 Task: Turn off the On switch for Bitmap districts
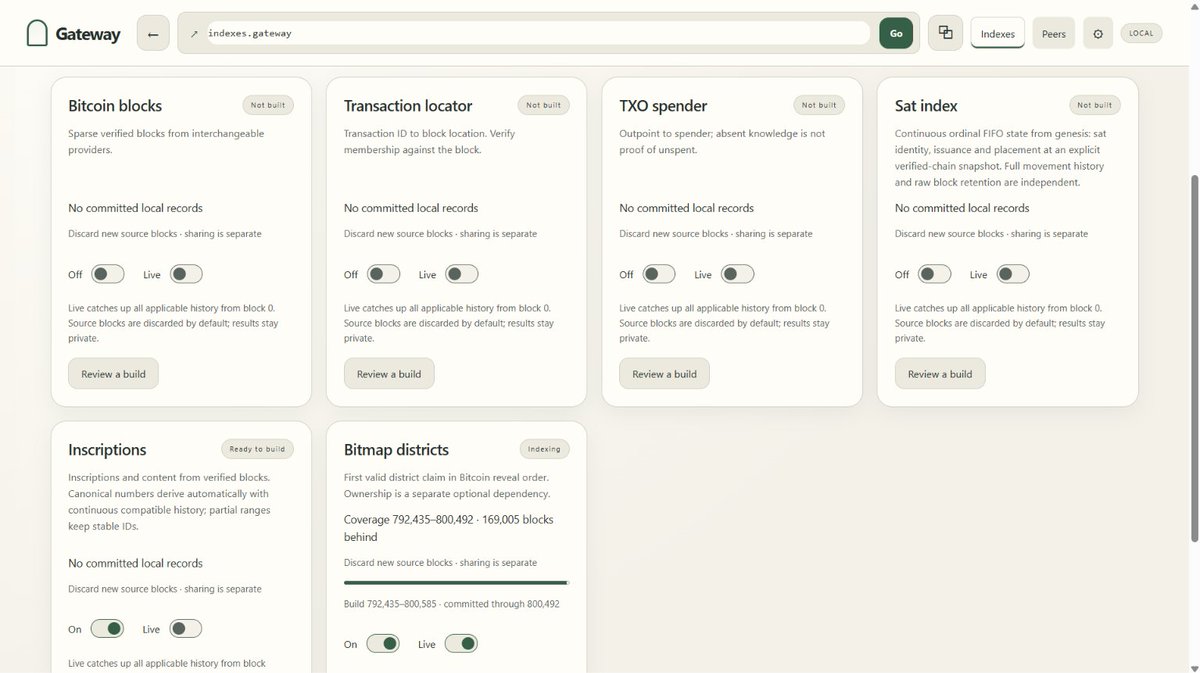coord(383,644)
